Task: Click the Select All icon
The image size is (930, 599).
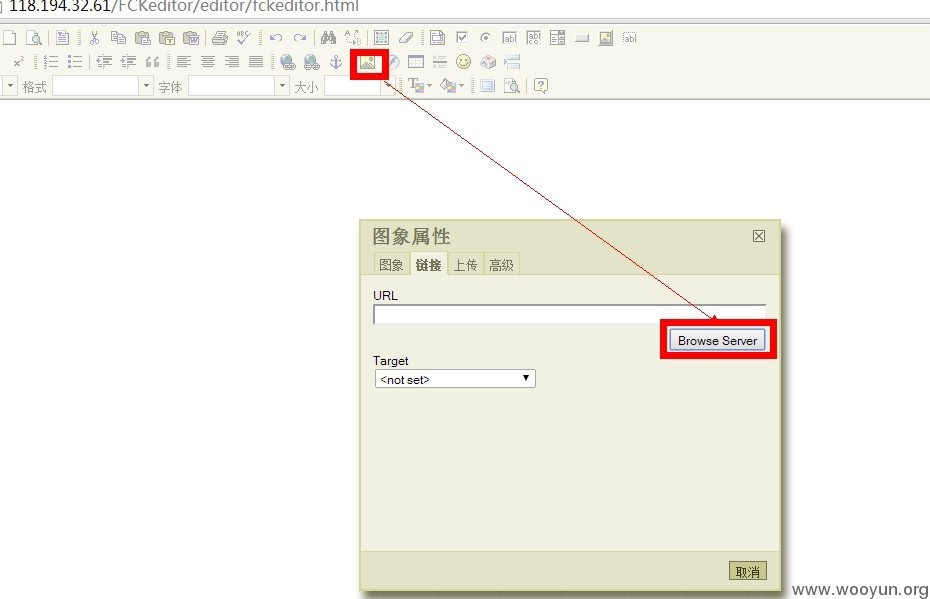Action: [381, 38]
